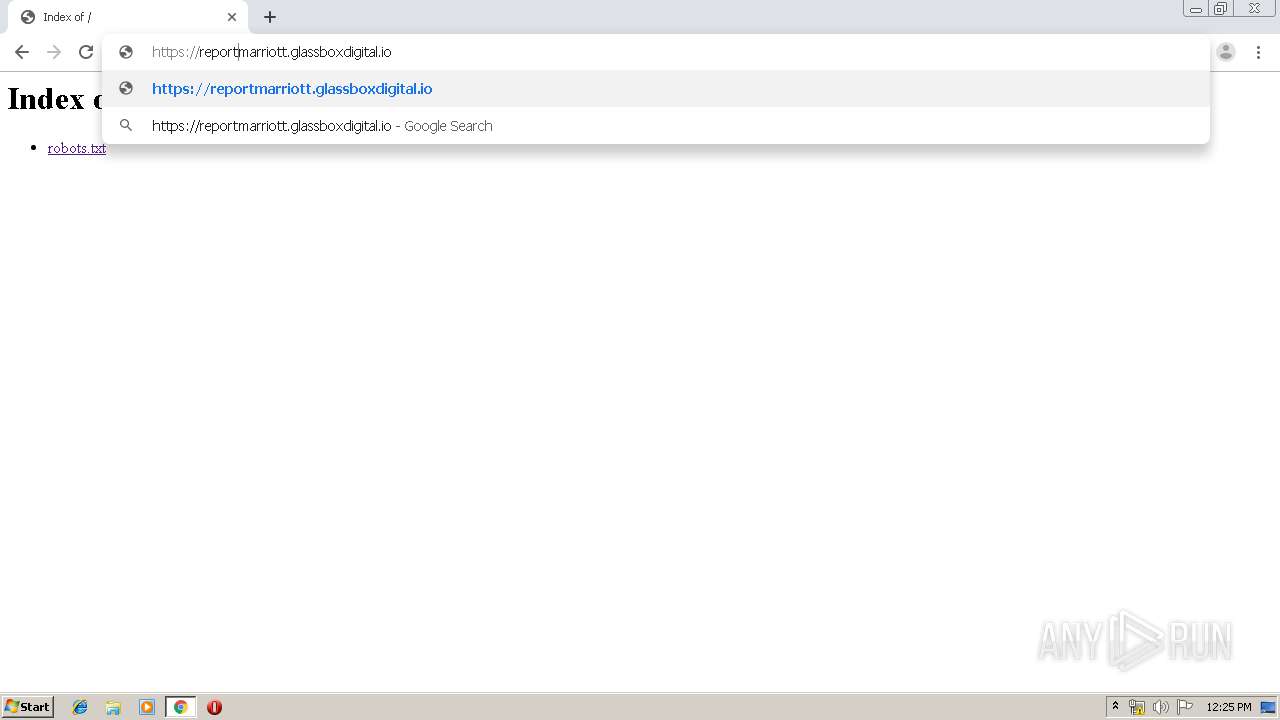Click the magnifier icon of the search suggestion
Screen dimensions: 1280x720
[x=126, y=125]
